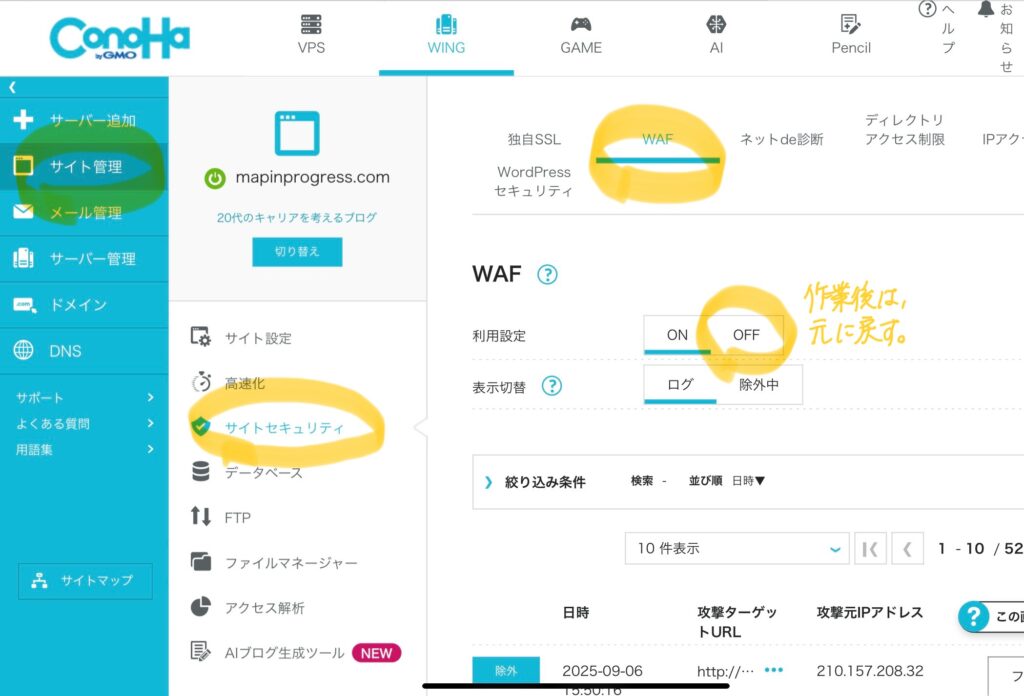Open the 20代のキャリアを考えるブログ link
Image resolution: width=1024 pixels, height=696 pixels.
296,217
